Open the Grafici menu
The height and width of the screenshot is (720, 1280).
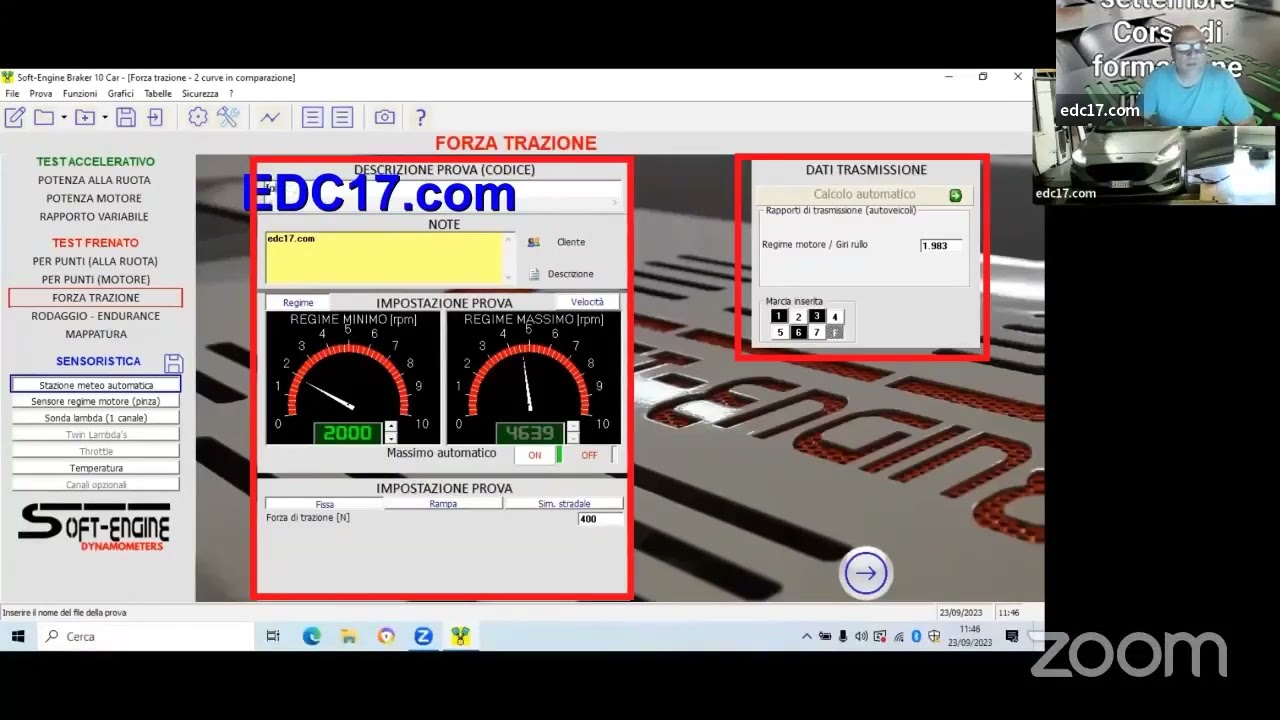[121, 93]
